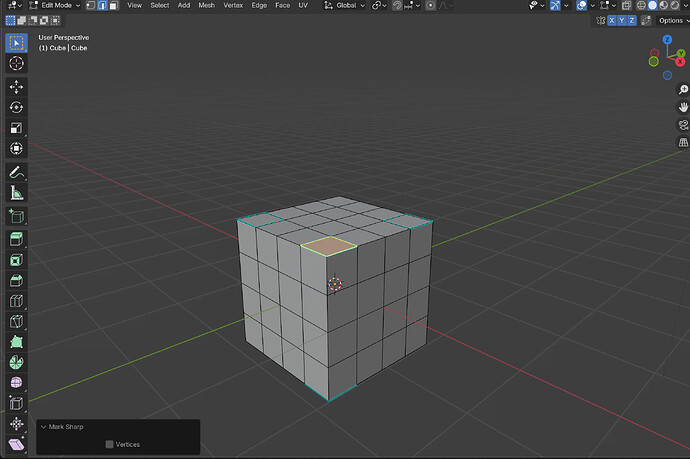Open the gizmo settings dropdown arrow
This screenshot has width=690, height=459.
pos(566,5)
